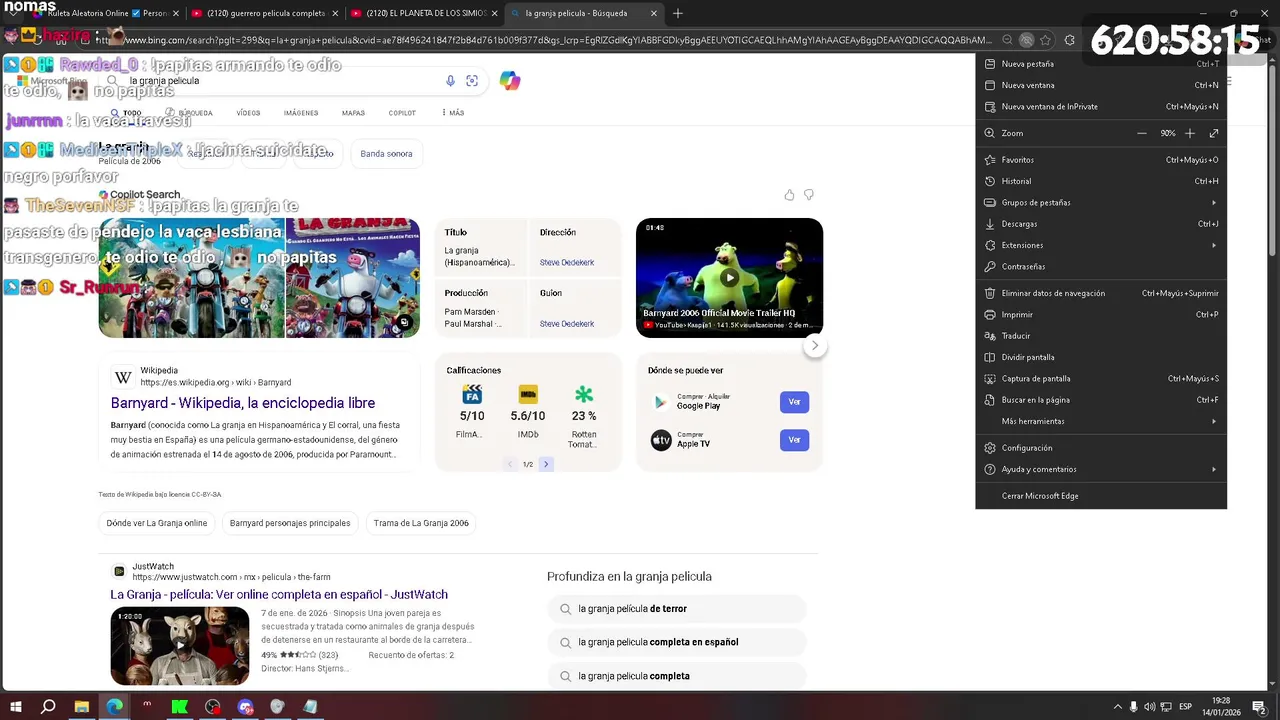Open Configuración from Edge menu

[1101, 448]
